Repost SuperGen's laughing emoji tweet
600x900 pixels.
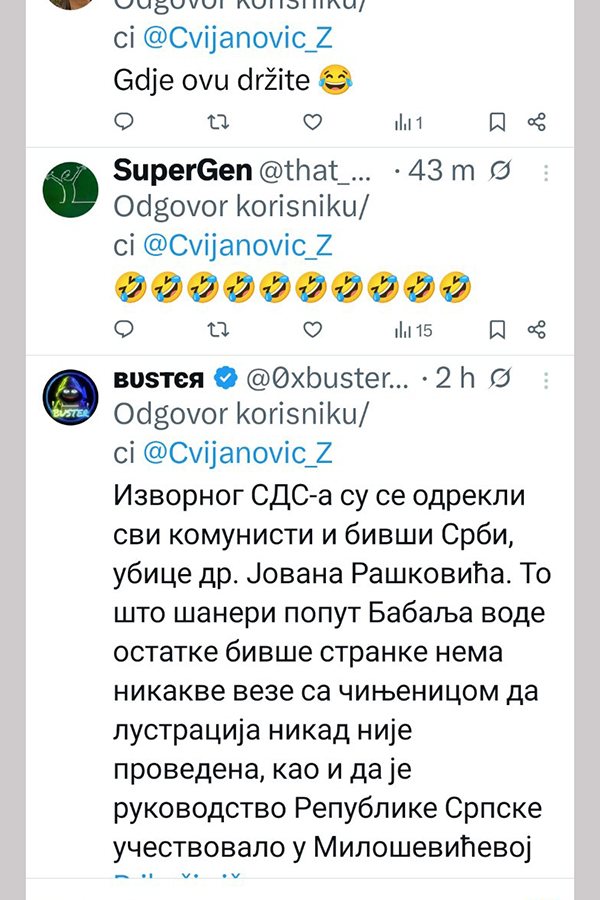217,328
